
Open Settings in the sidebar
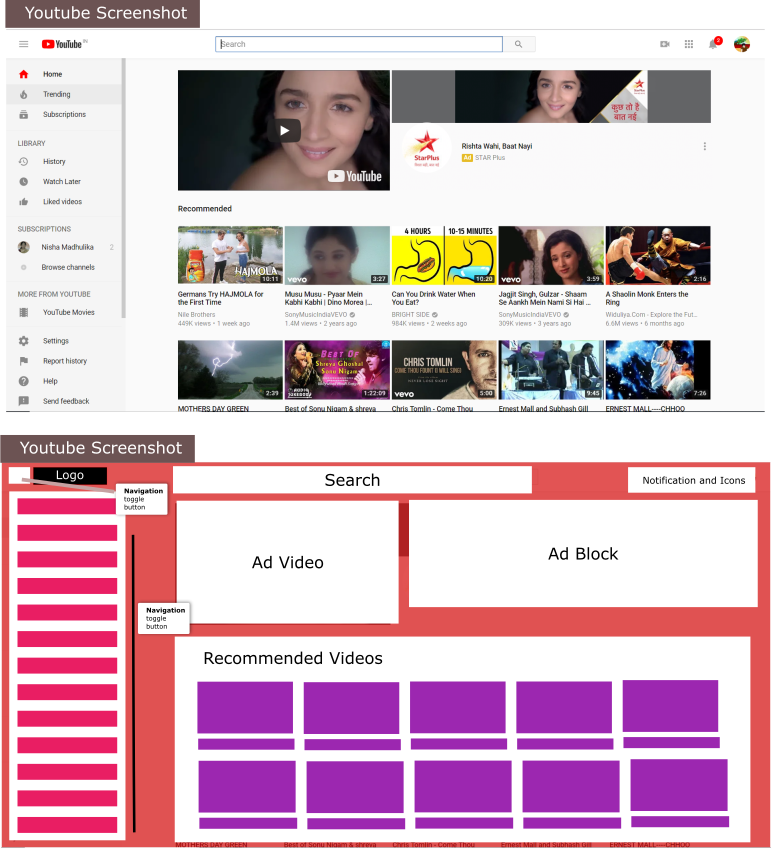[x=66, y=341]
